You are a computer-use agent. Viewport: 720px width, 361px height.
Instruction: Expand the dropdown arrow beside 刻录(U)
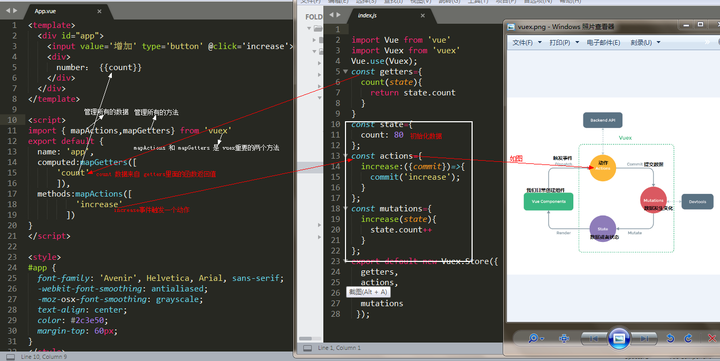pyautogui.click(x=658, y=42)
